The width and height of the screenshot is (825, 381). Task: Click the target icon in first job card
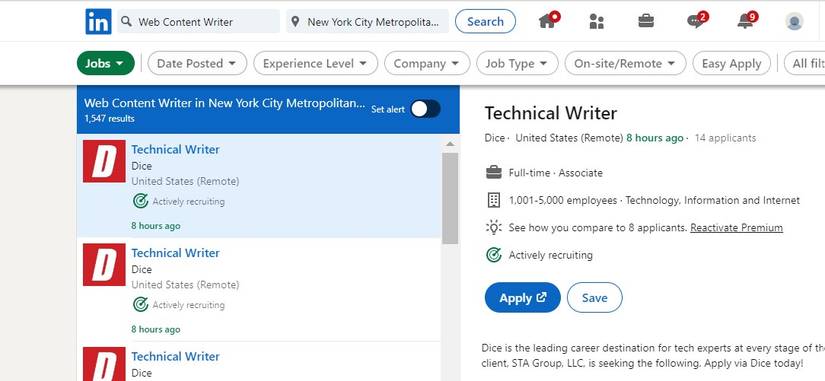point(140,201)
